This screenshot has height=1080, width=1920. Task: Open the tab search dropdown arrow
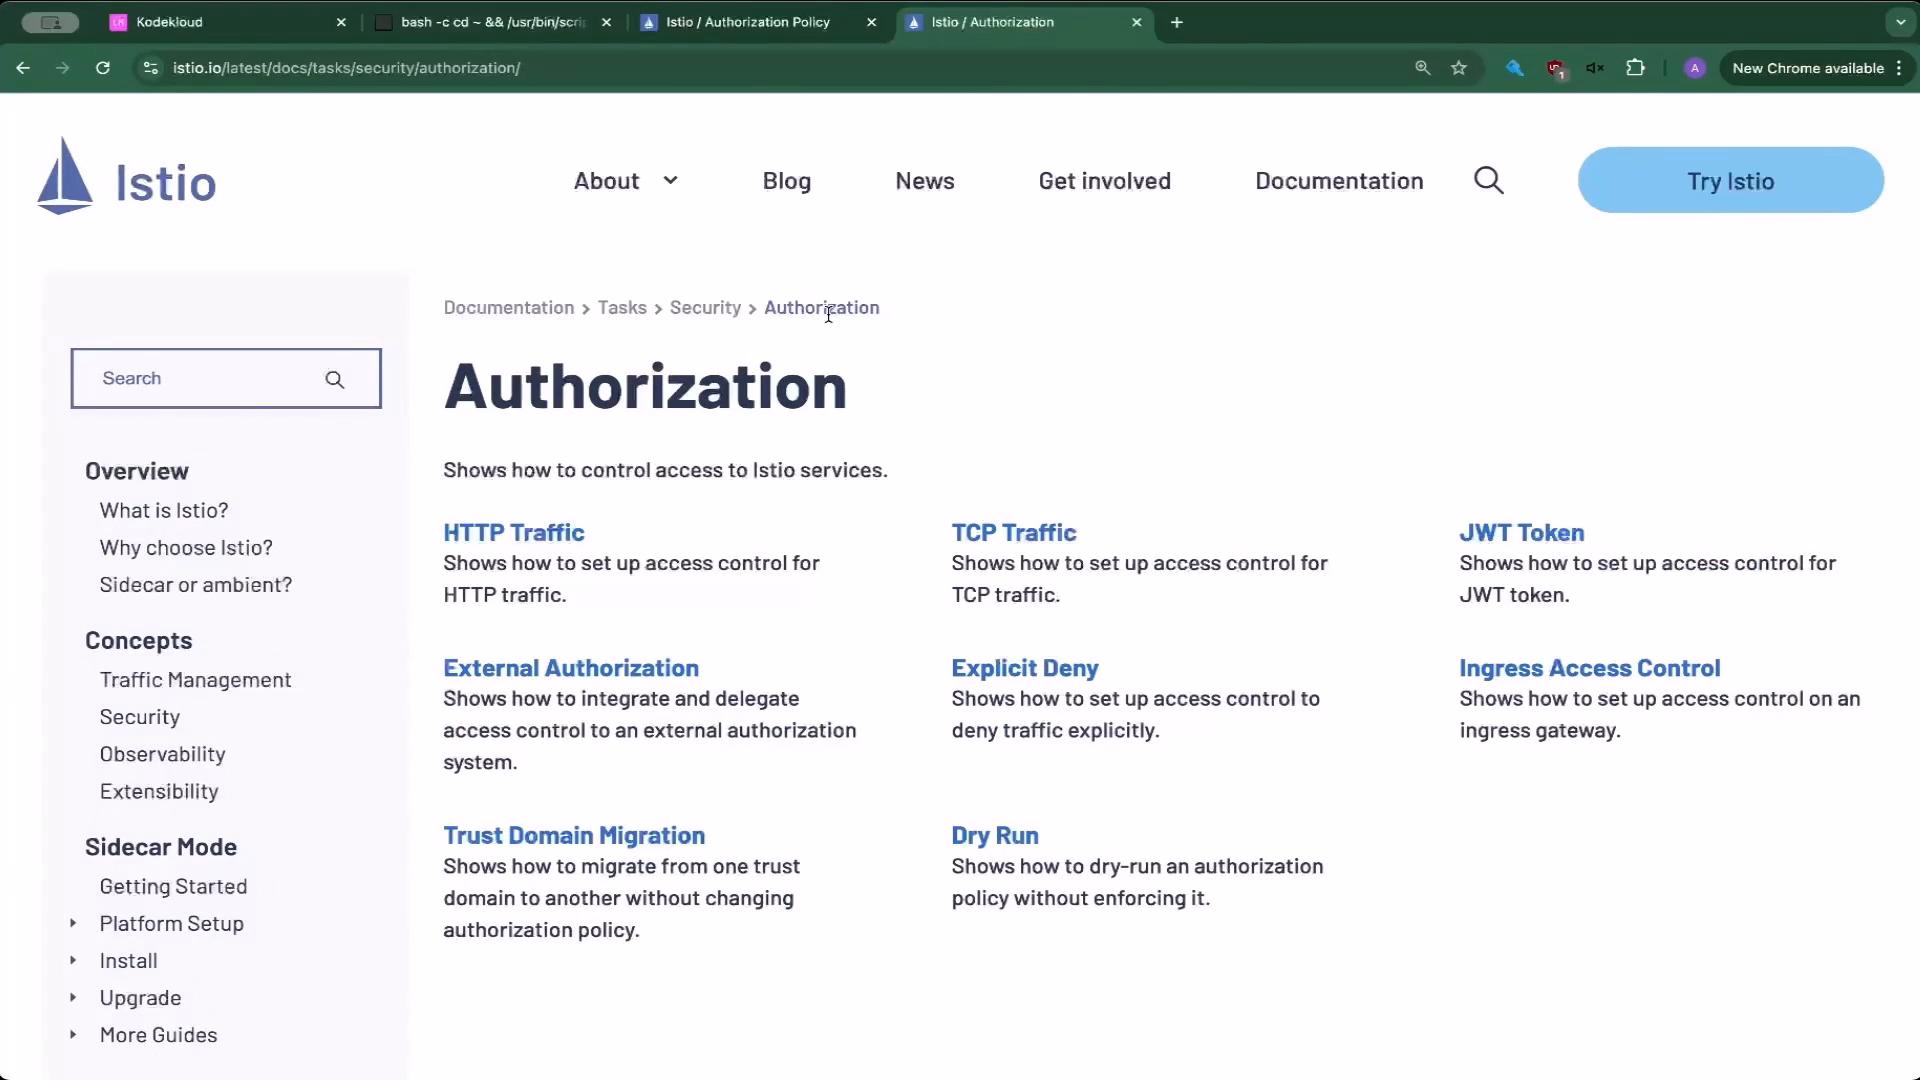click(1900, 22)
